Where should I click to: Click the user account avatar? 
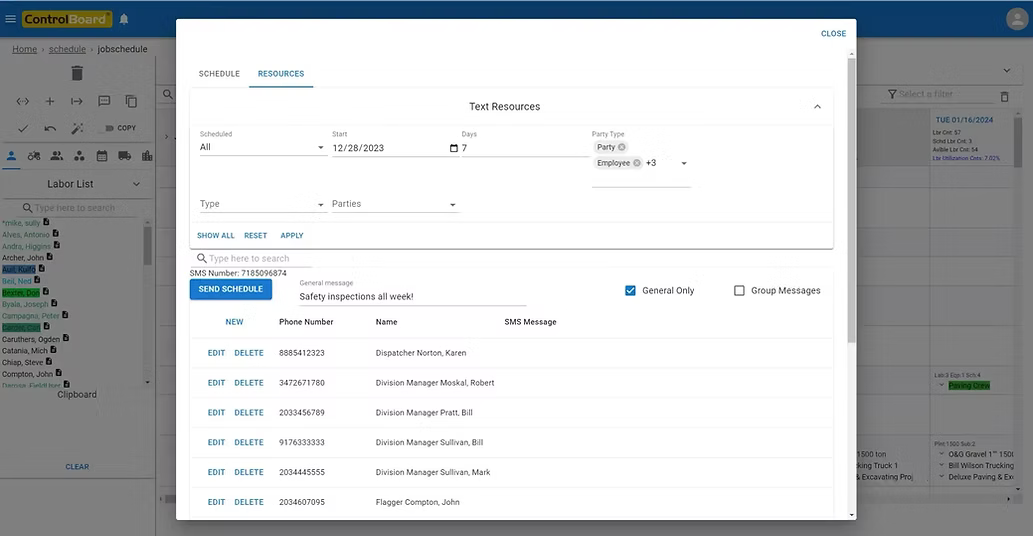point(1016,19)
